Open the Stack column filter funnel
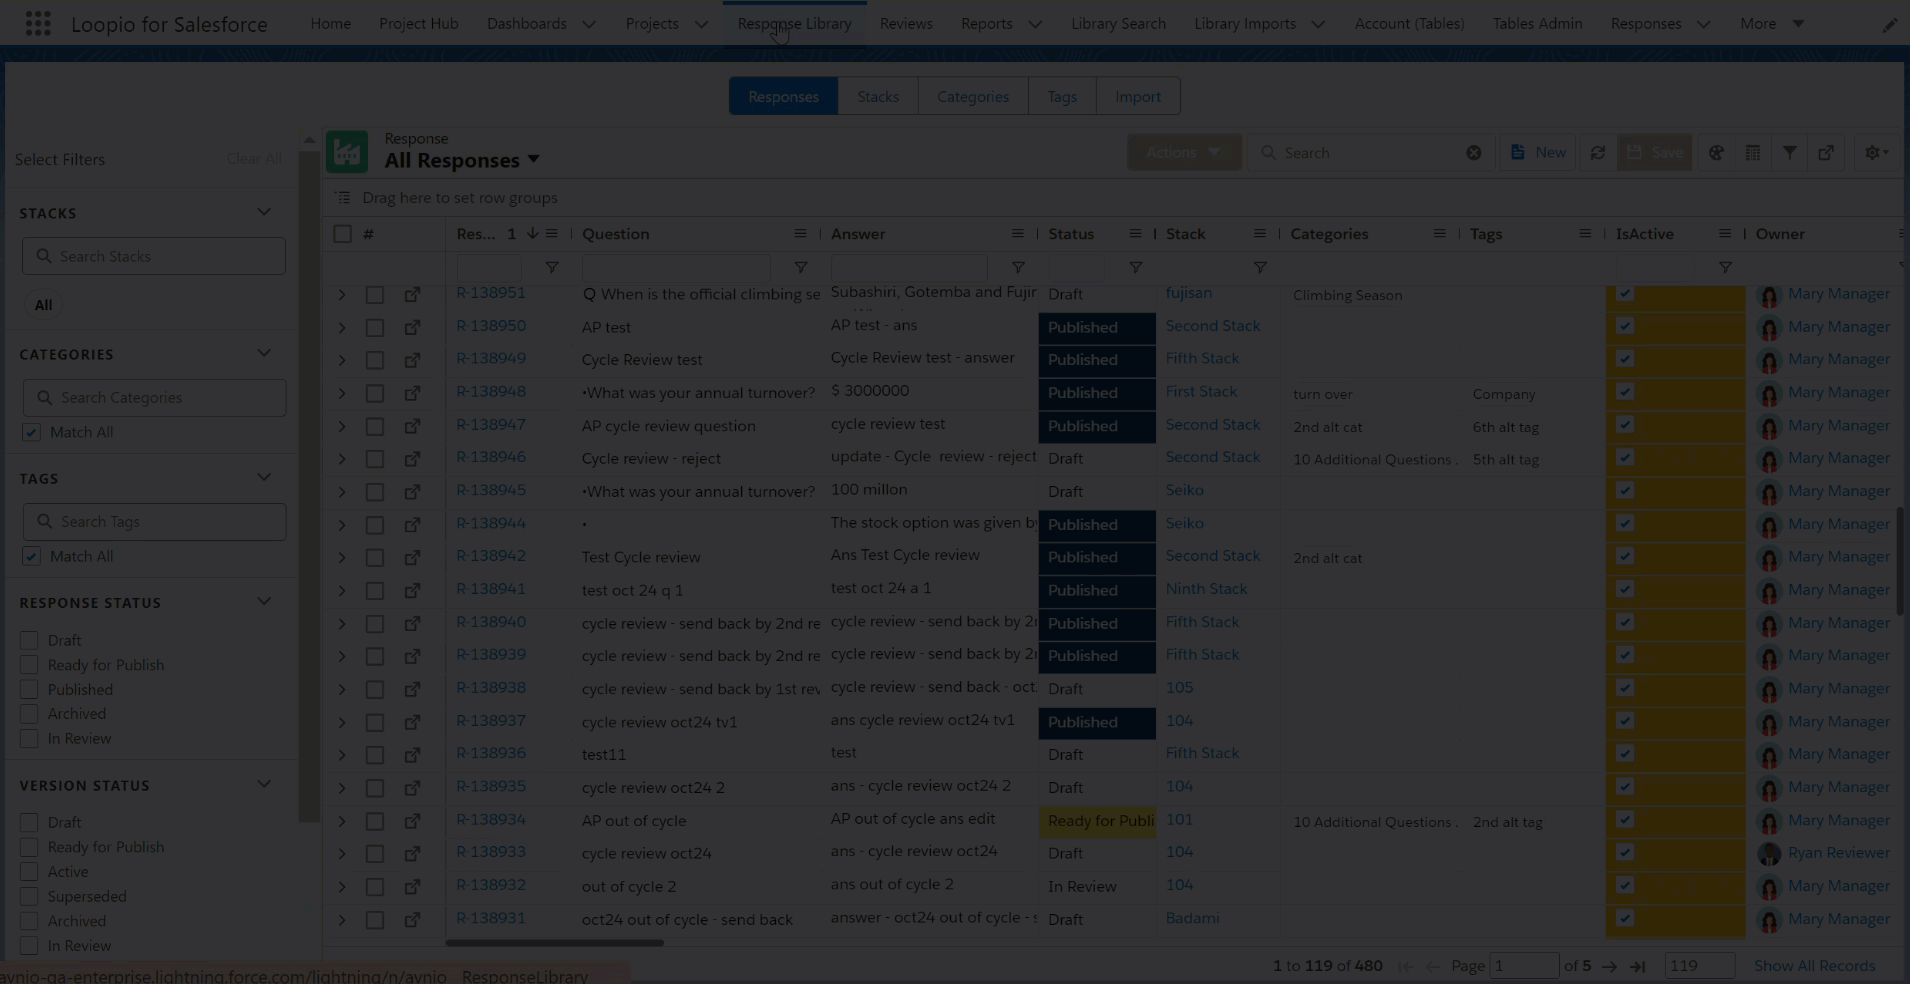This screenshot has width=1910, height=984. coord(1260,268)
